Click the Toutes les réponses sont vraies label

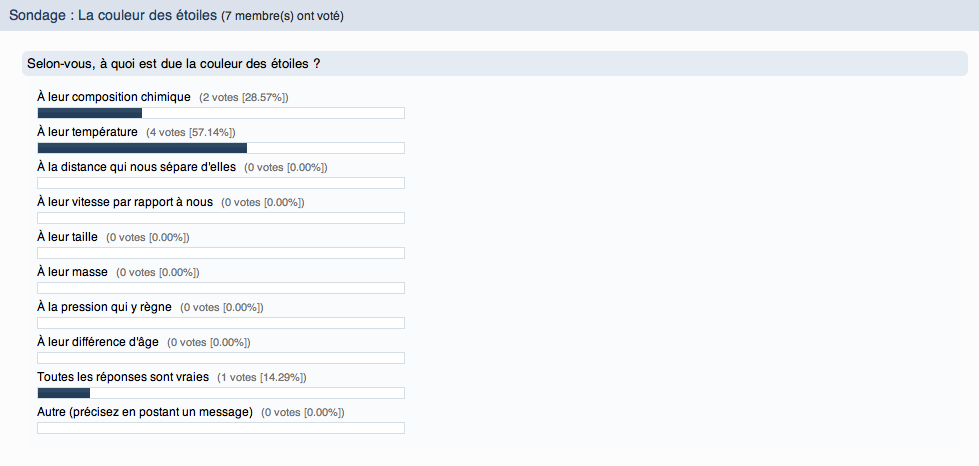(x=123, y=377)
